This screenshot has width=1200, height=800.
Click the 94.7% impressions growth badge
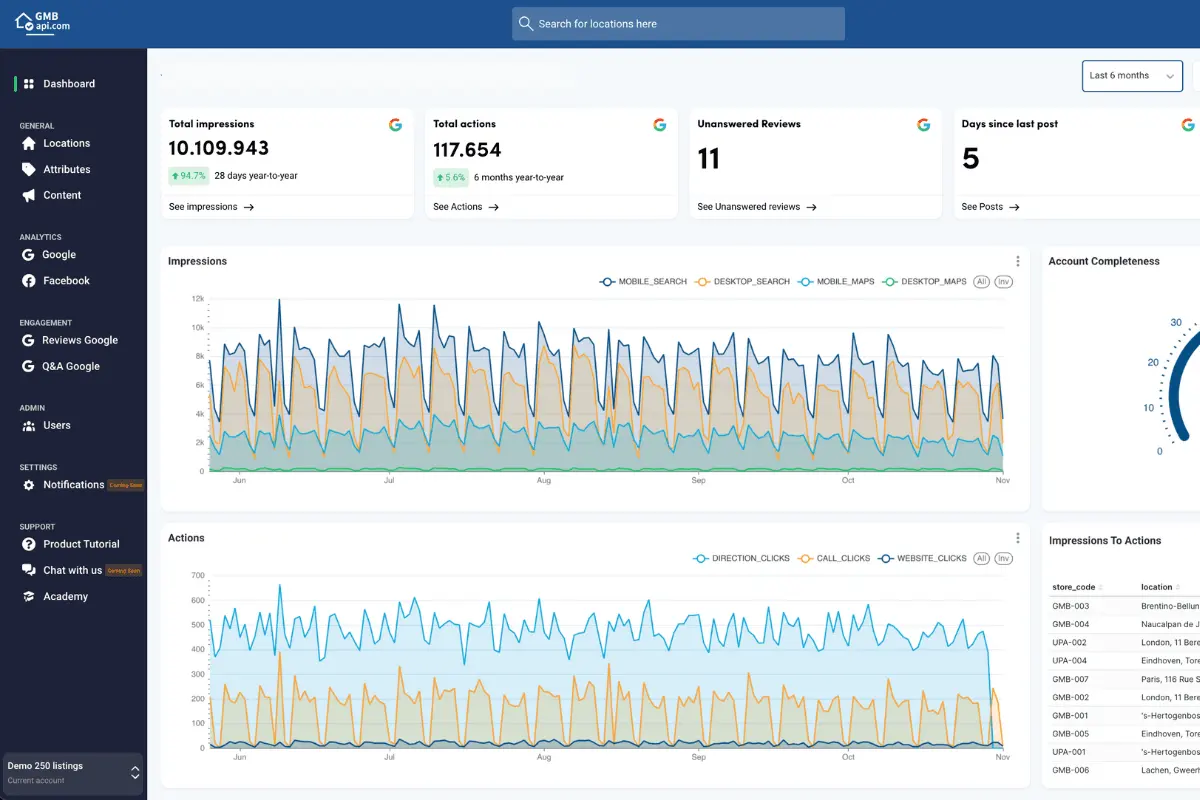(188, 176)
